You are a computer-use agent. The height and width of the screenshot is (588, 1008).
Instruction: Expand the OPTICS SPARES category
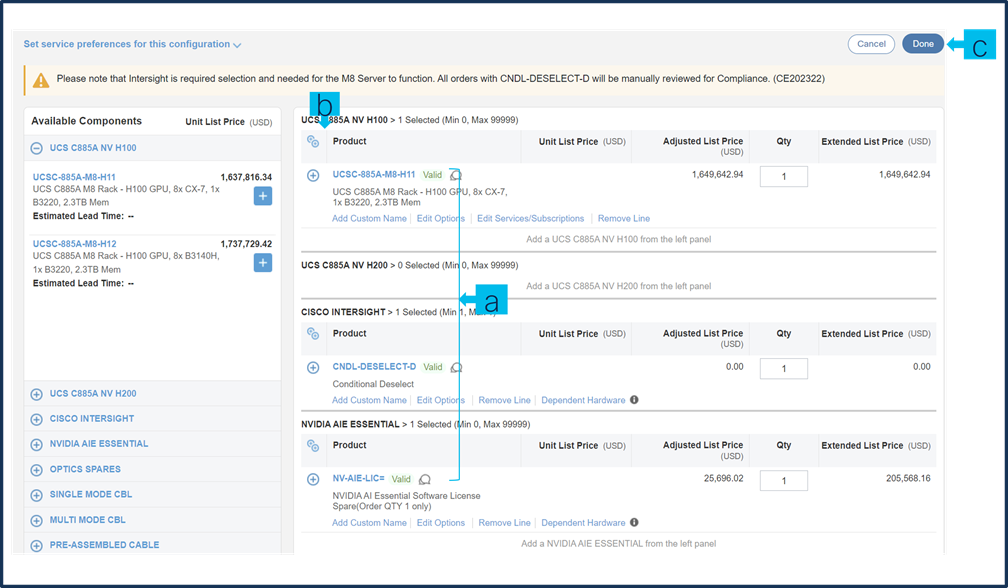coord(37,470)
